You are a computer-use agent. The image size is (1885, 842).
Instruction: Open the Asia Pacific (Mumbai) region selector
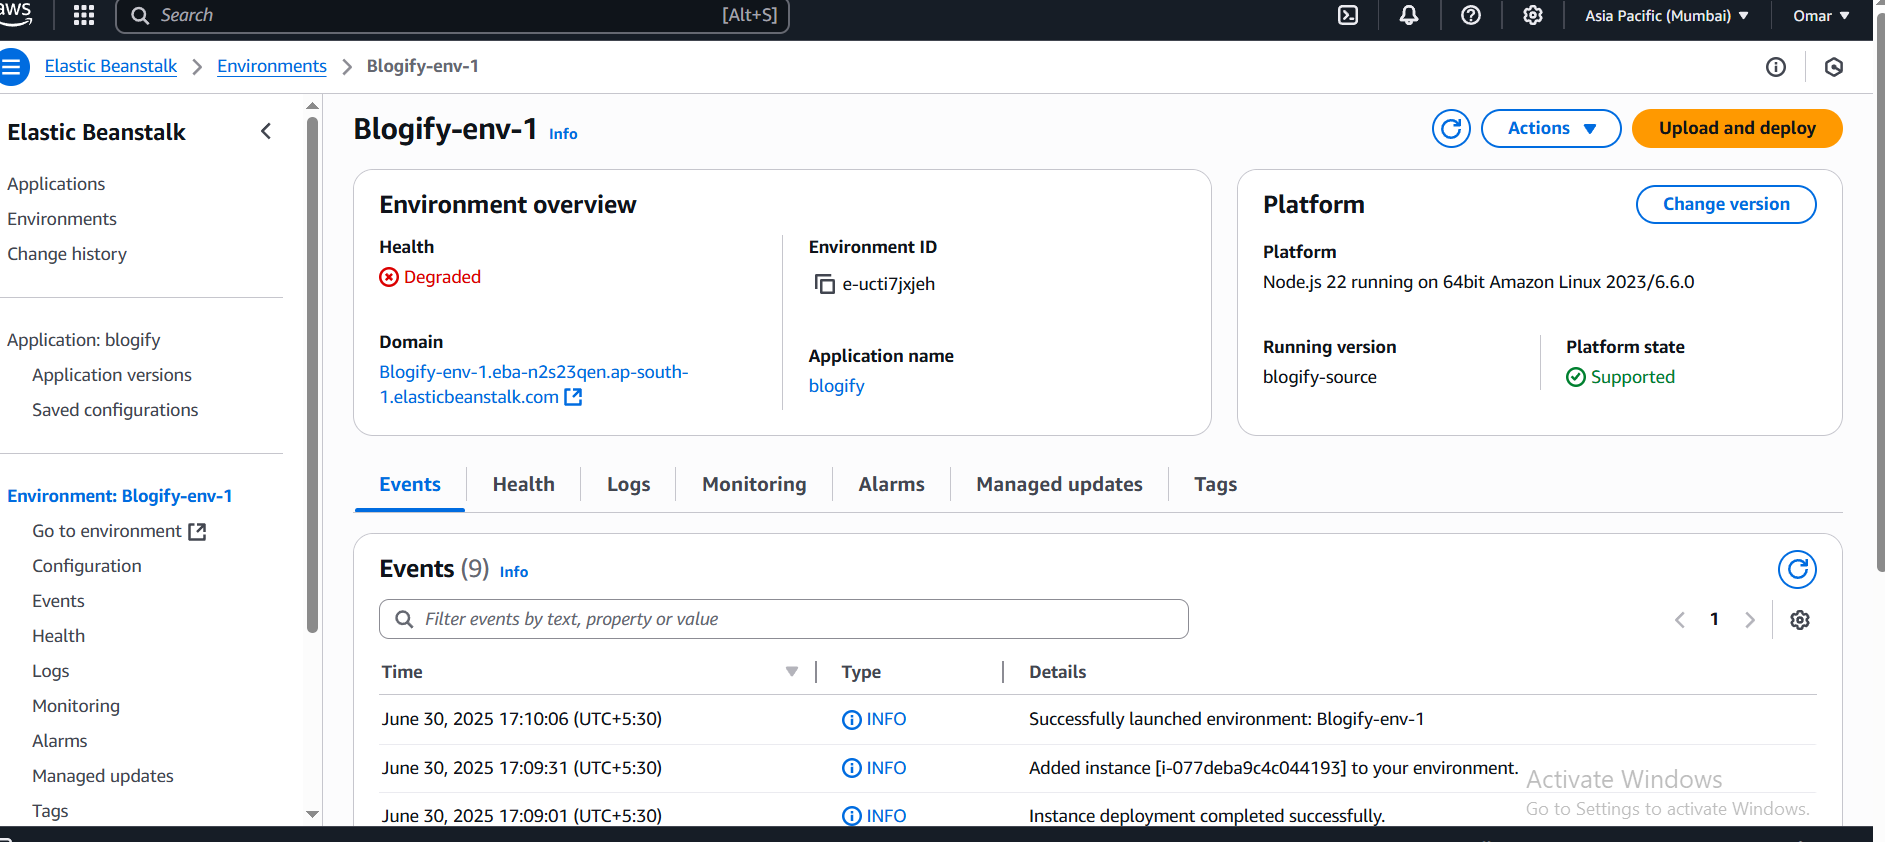pyautogui.click(x=1667, y=15)
